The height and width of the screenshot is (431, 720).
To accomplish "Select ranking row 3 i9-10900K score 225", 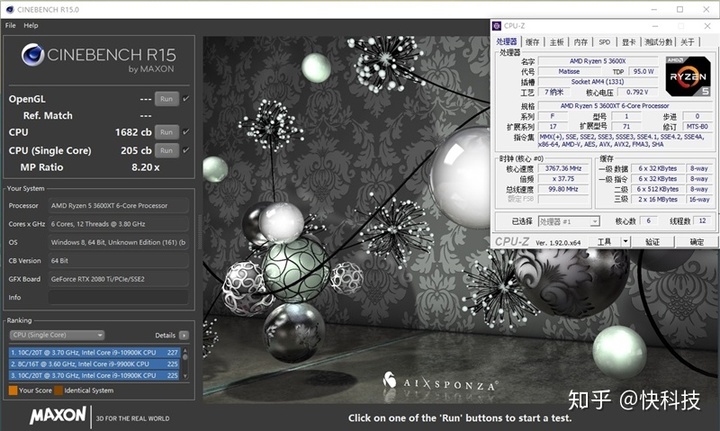I will 94,375.
